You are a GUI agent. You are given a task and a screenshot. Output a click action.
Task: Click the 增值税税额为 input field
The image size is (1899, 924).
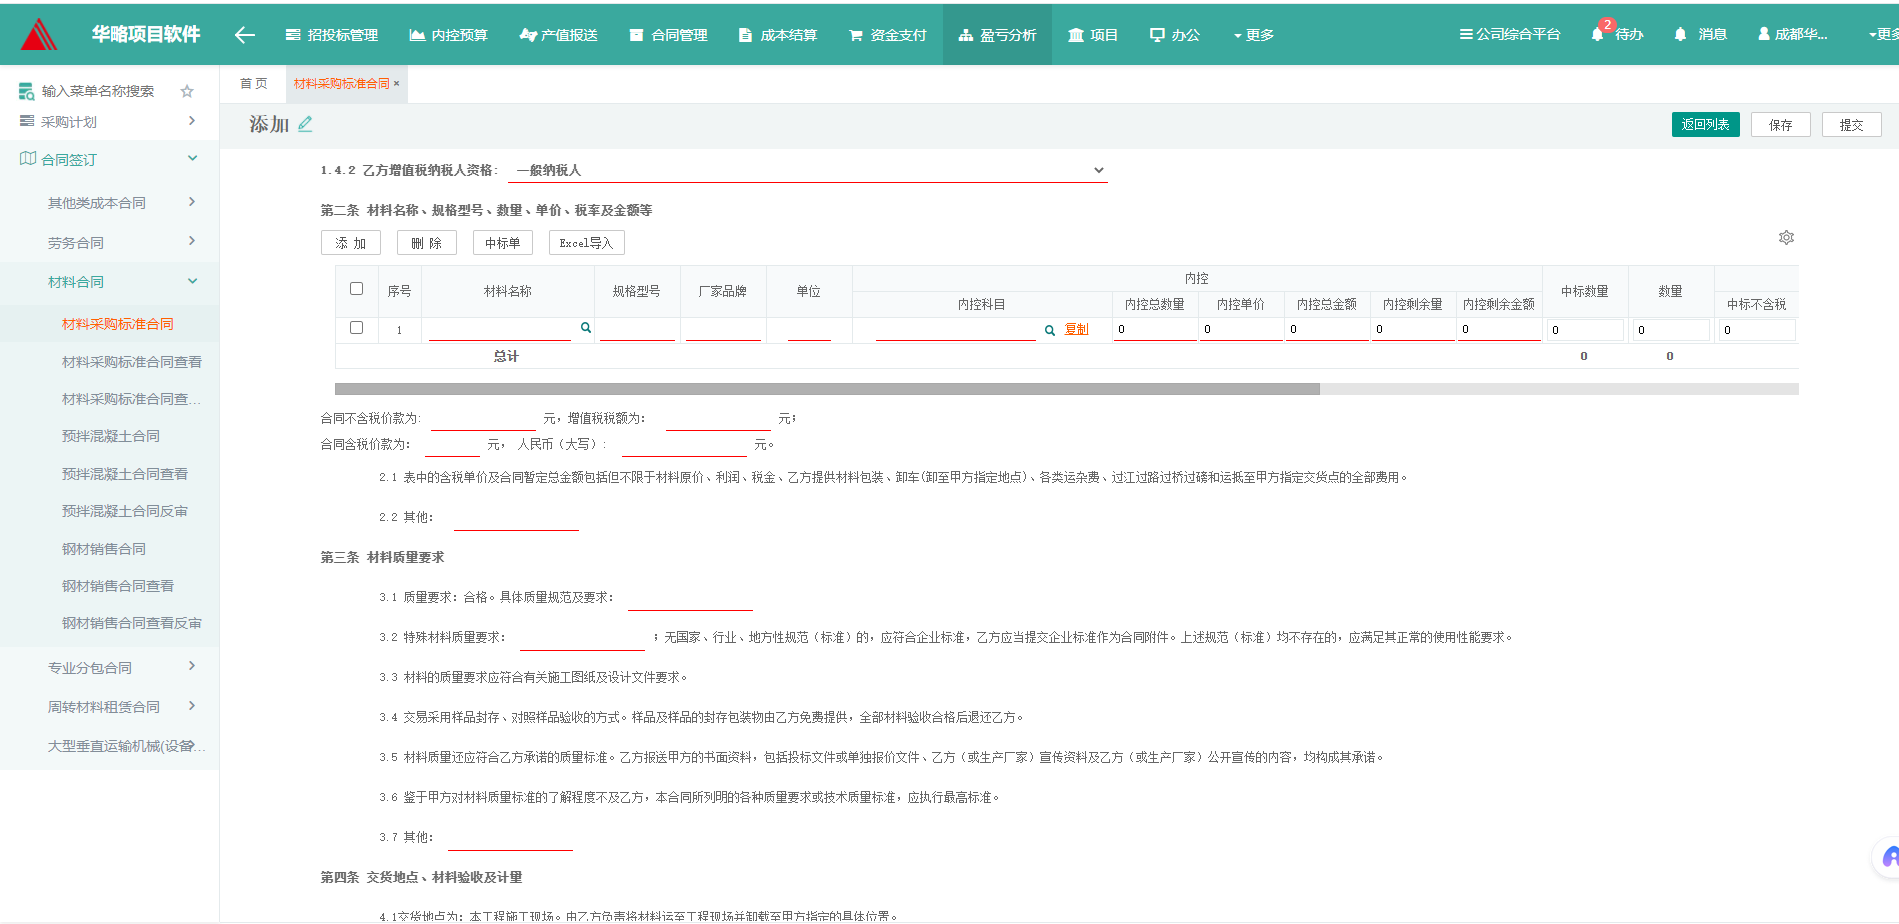pos(718,419)
